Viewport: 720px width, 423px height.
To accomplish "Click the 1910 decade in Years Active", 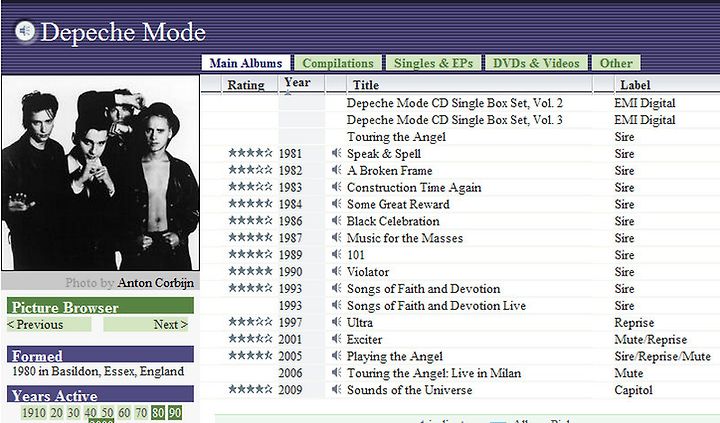I will 34,412.
